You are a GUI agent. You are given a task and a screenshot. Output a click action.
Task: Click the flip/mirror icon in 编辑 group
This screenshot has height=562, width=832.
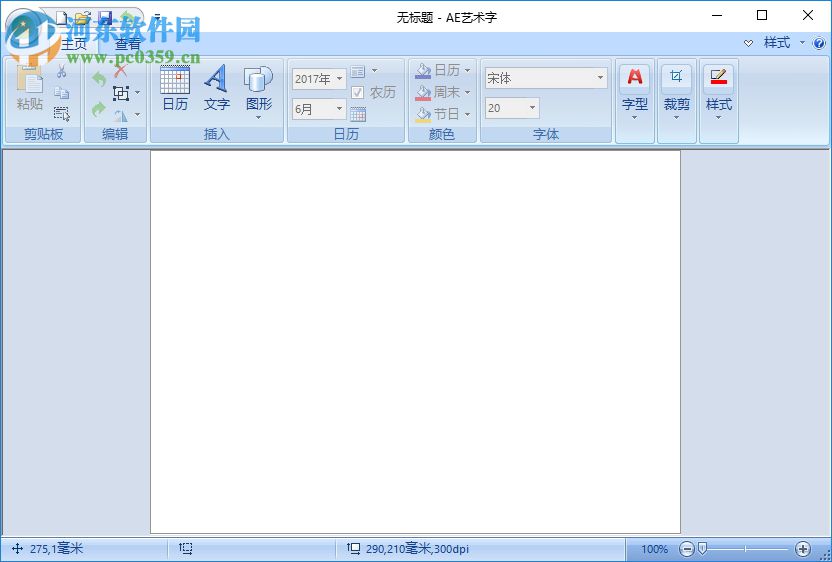click(x=121, y=115)
